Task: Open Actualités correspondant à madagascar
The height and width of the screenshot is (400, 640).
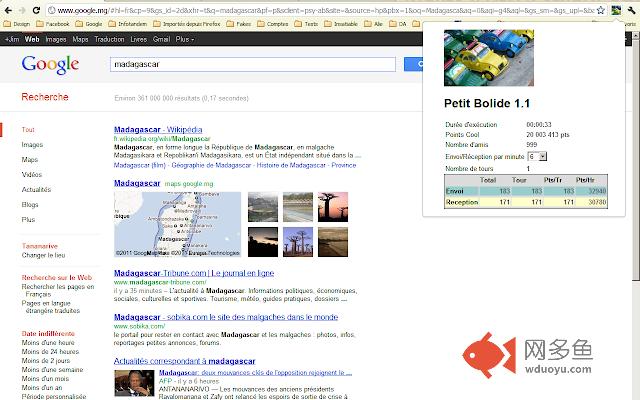Action: [x=184, y=361]
